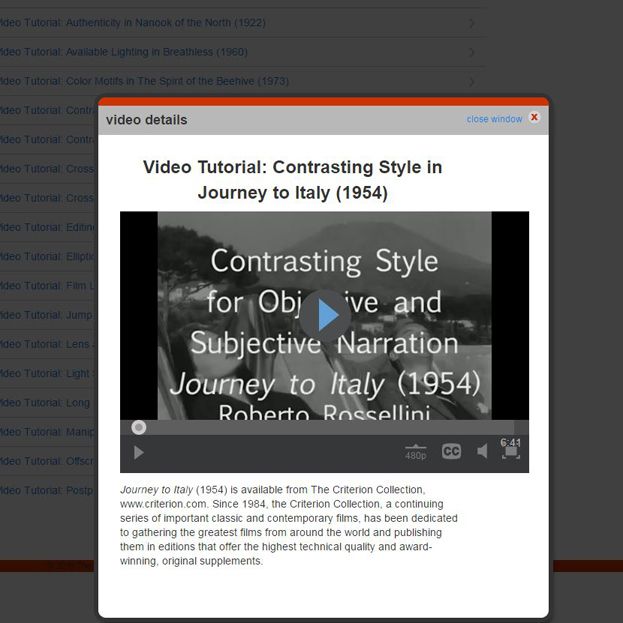Open the 'Video Tutorial: Manip' list item
This screenshot has height=623, width=623.
pyautogui.click(x=47, y=432)
